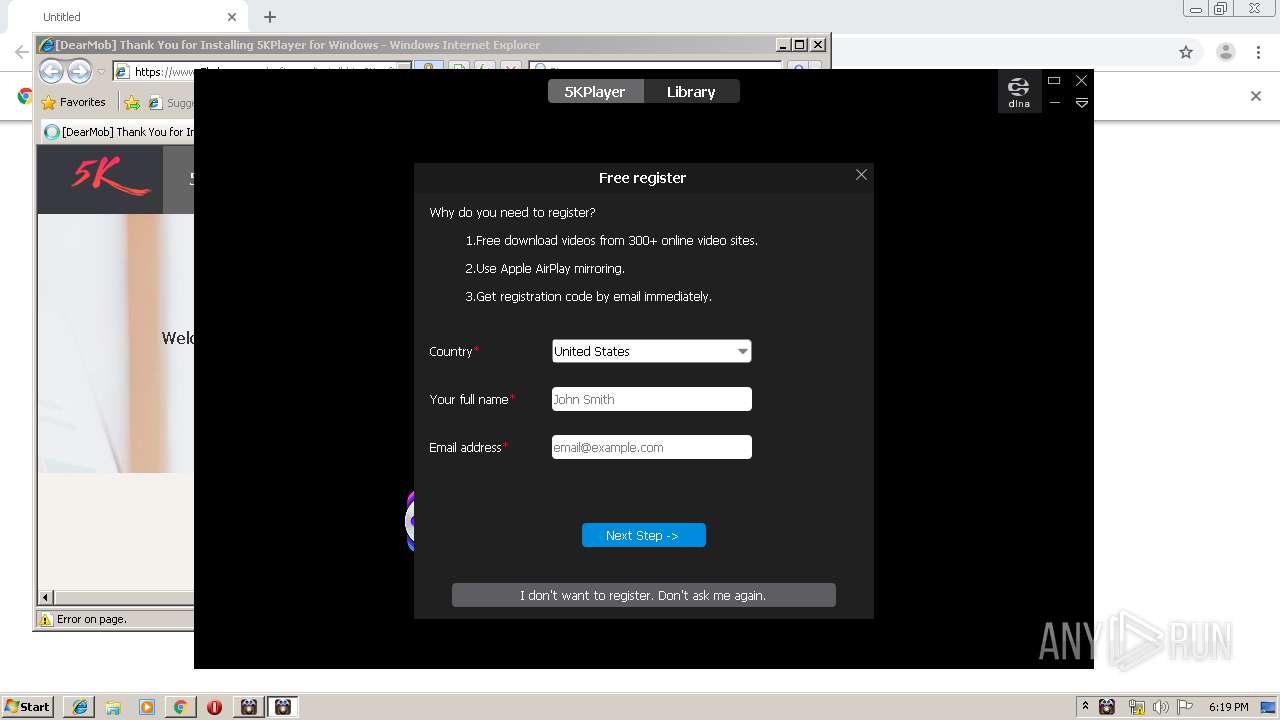Image resolution: width=1280 pixels, height=720 pixels.
Task: Open the Country dropdown showing United States
Action: coord(651,351)
